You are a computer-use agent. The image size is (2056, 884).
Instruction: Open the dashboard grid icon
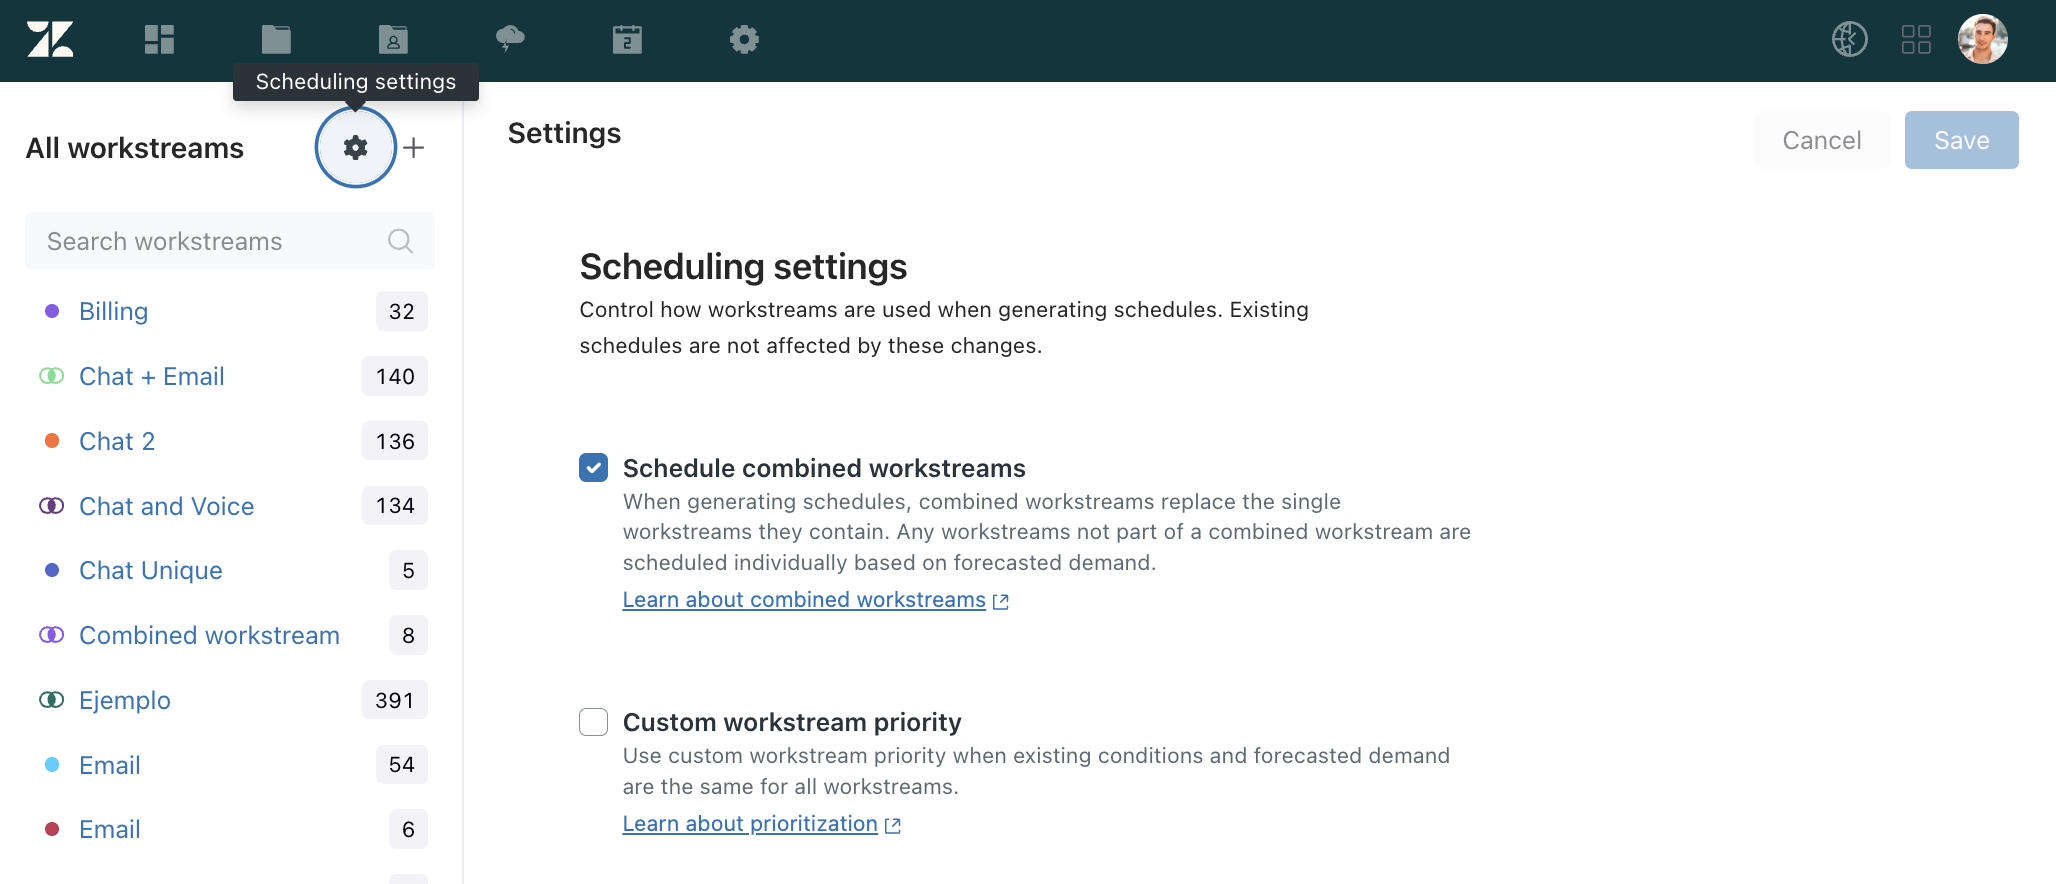click(x=159, y=40)
